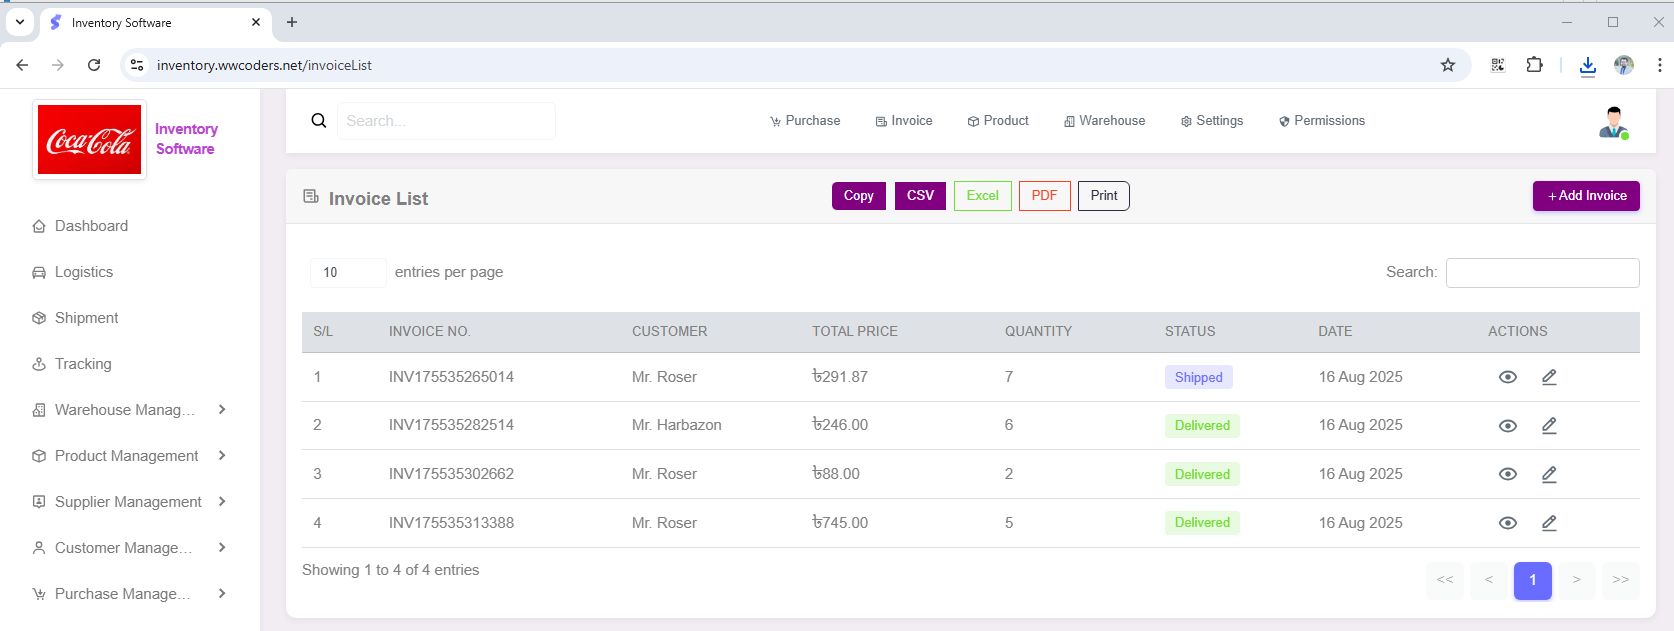Click the edit pencil for Mr. Harbazon's invoice
Image resolution: width=1674 pixels, height=631 pixels.
coord(1549,426)
